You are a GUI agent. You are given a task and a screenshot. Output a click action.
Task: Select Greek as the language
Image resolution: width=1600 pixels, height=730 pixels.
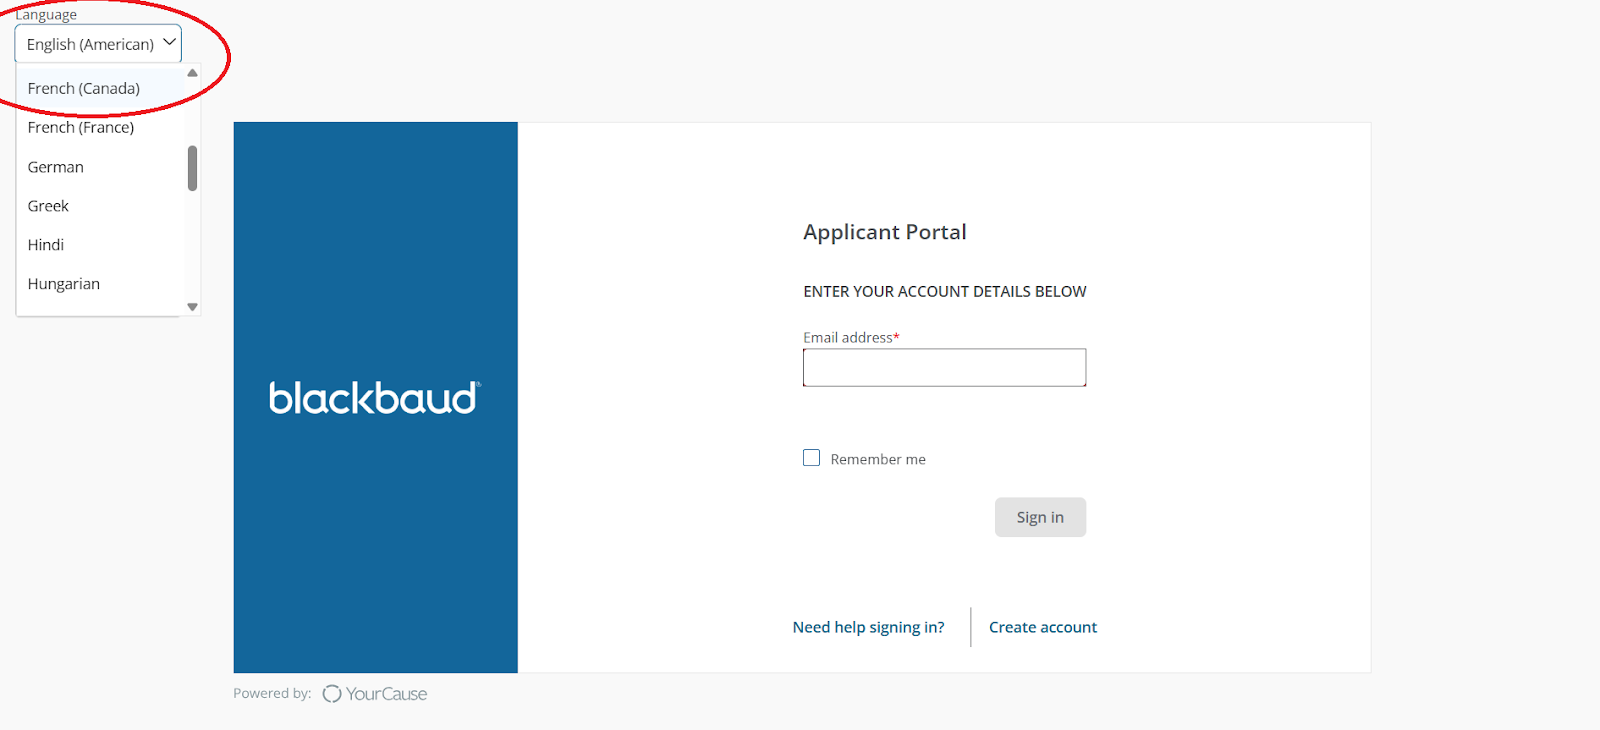point(48,206)
